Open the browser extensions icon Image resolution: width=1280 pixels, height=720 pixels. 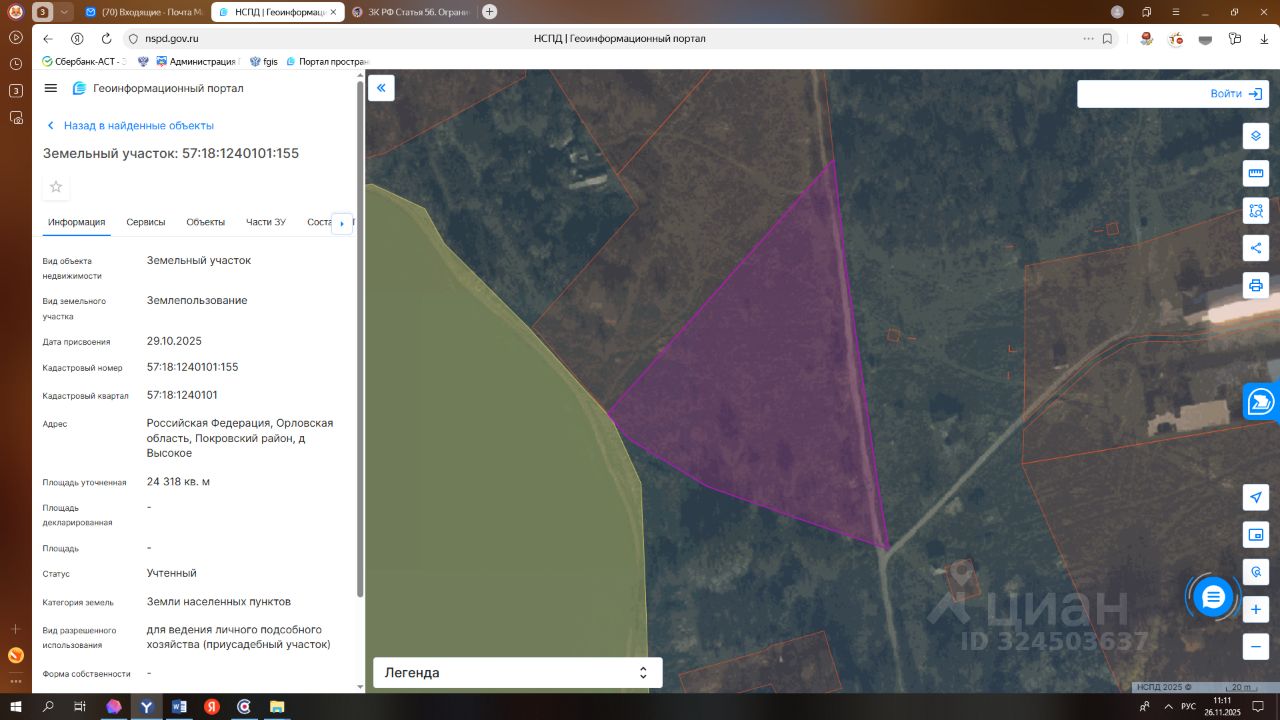pos(1235,39)
